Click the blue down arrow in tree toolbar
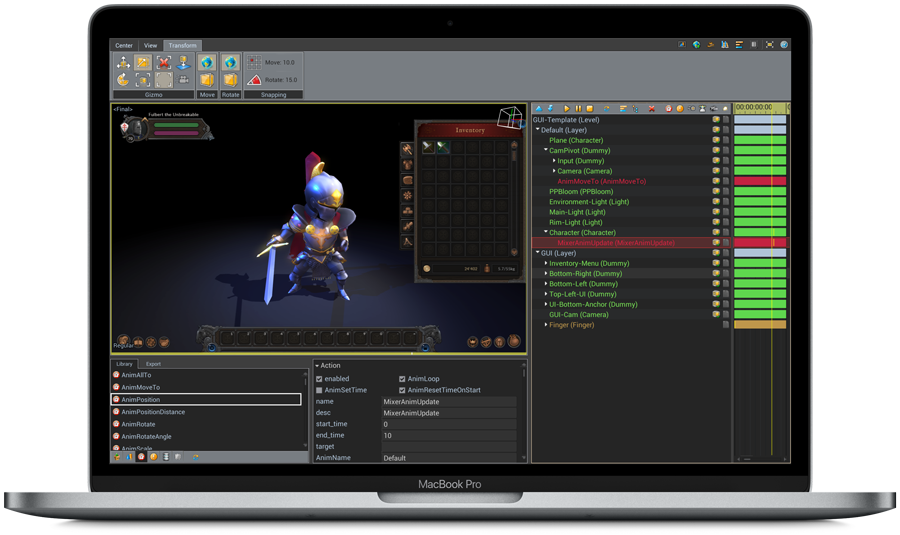The image size is (900, 535). 550,108
